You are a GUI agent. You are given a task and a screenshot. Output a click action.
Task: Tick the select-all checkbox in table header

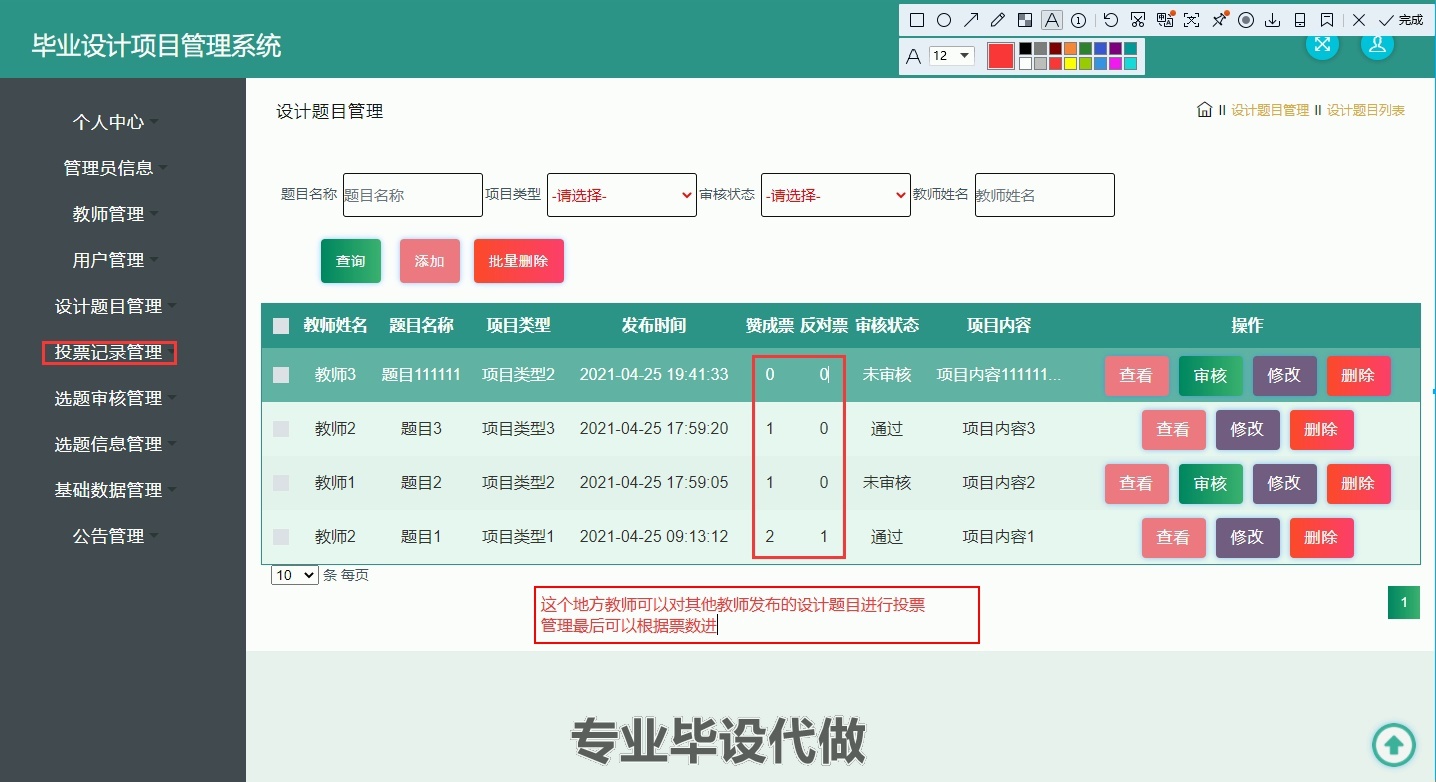pyautogui.click(x=281, y=326)
